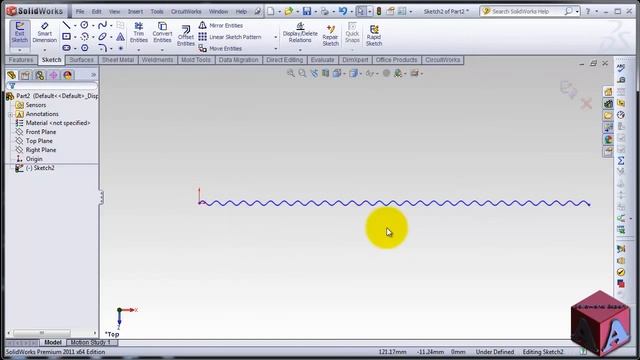Click the Open file icon

tap(289, 11)
